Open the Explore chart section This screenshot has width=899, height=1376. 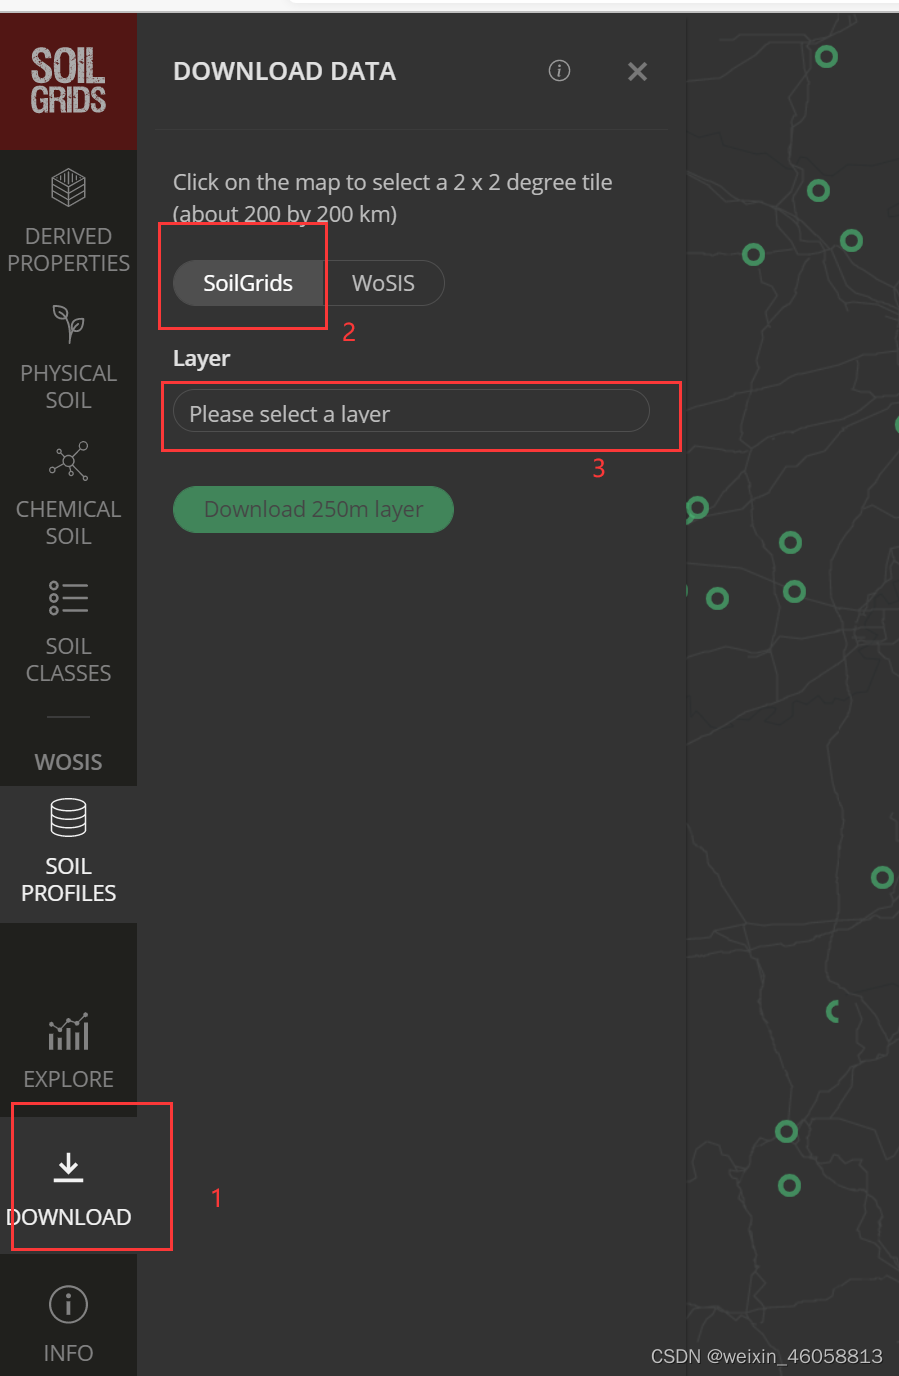[68, 1050]
